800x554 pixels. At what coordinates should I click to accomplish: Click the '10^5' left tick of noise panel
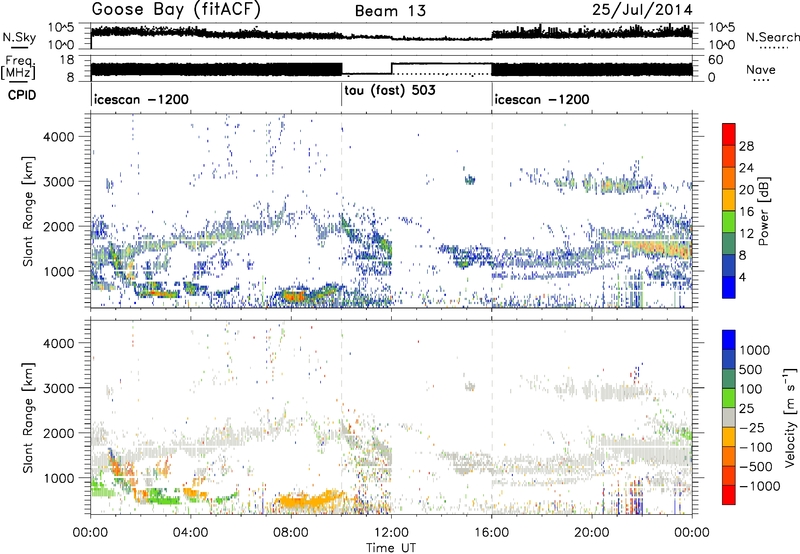[62, 27]
